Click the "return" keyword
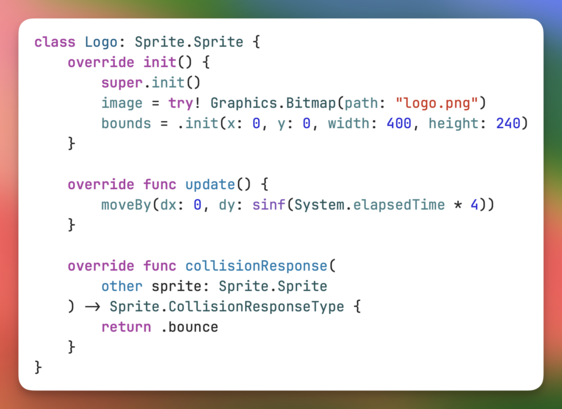 (x=126, y=327)
